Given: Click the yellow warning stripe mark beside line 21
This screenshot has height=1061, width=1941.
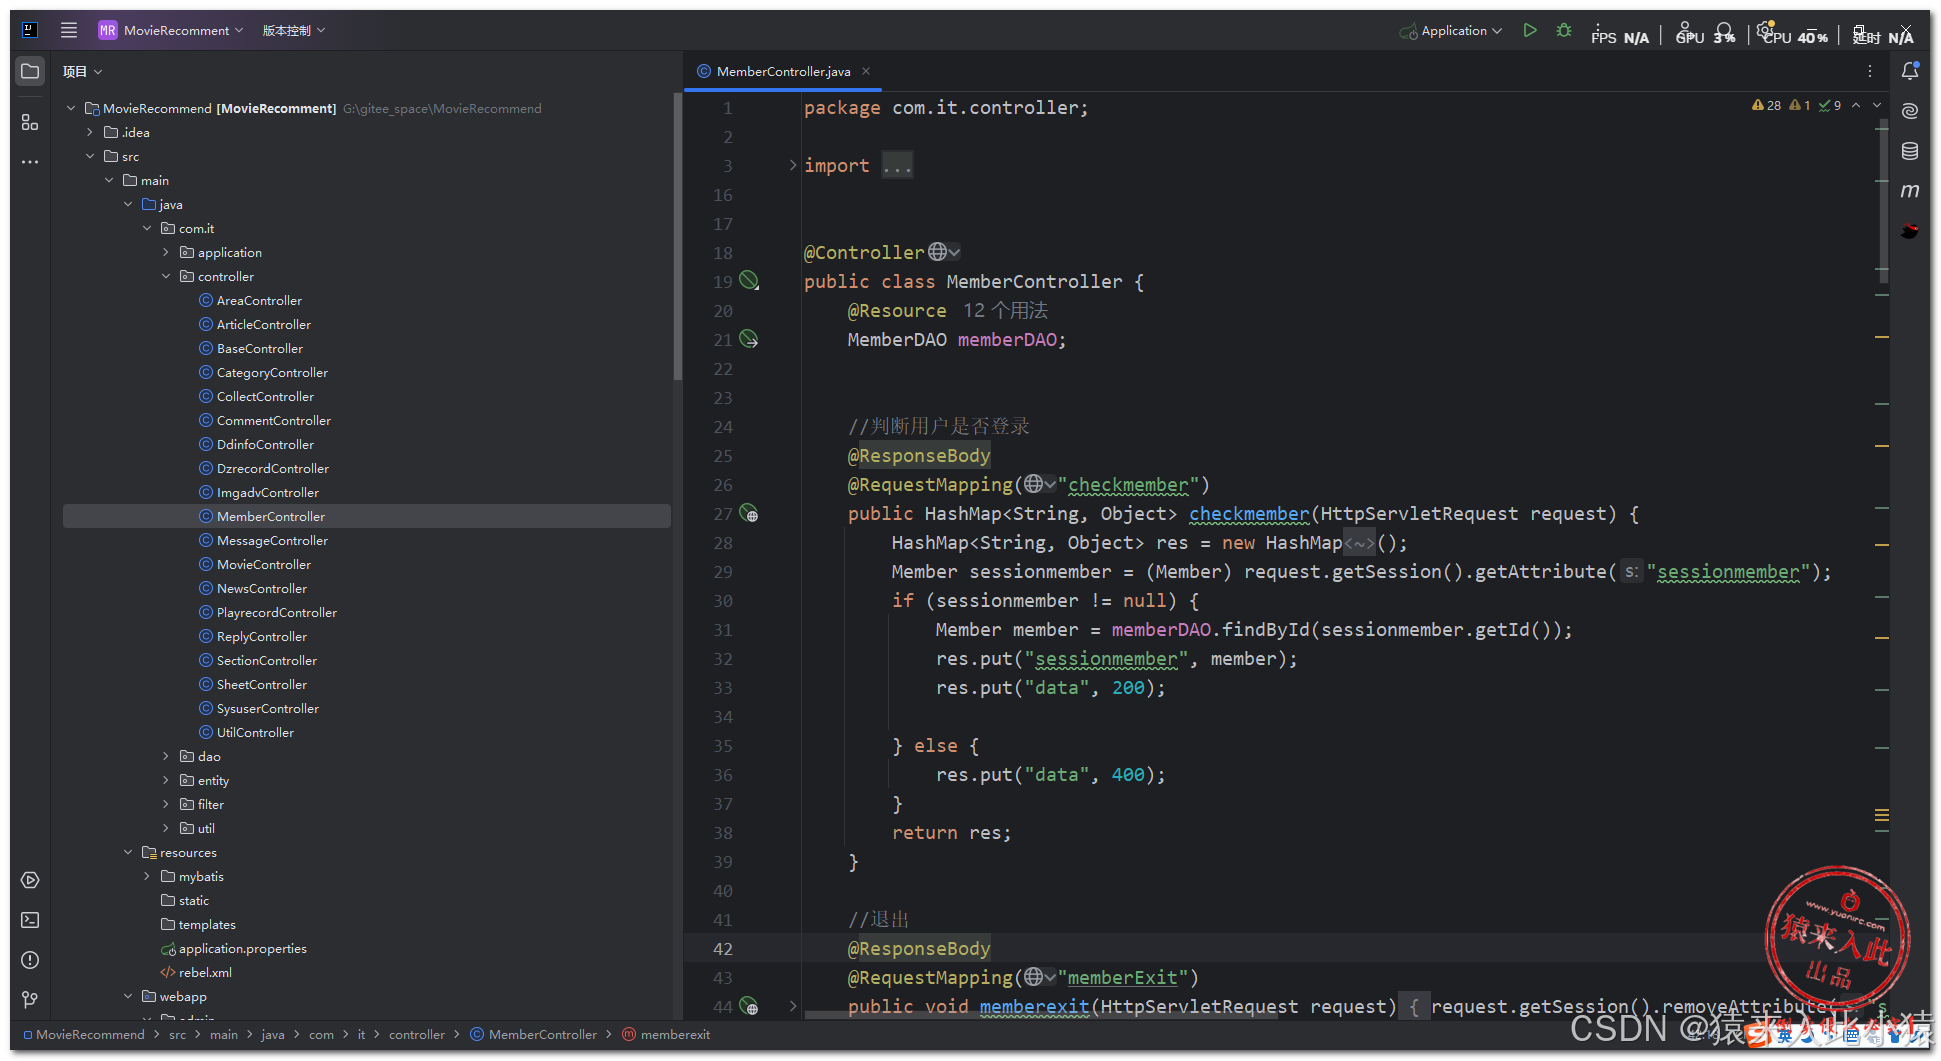Looking at the screenshot, I should click(1882, 338).
